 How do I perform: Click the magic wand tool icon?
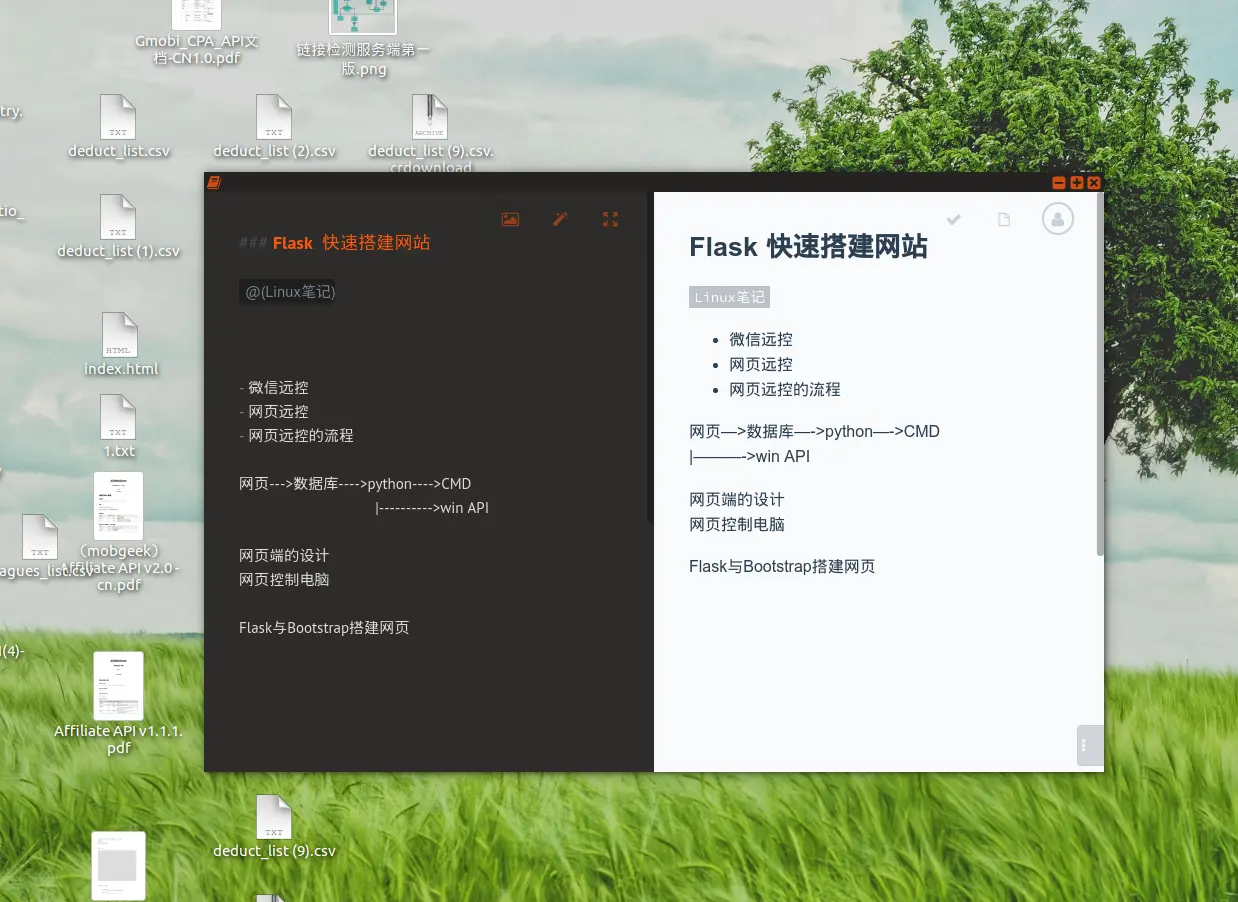point(560,219)
